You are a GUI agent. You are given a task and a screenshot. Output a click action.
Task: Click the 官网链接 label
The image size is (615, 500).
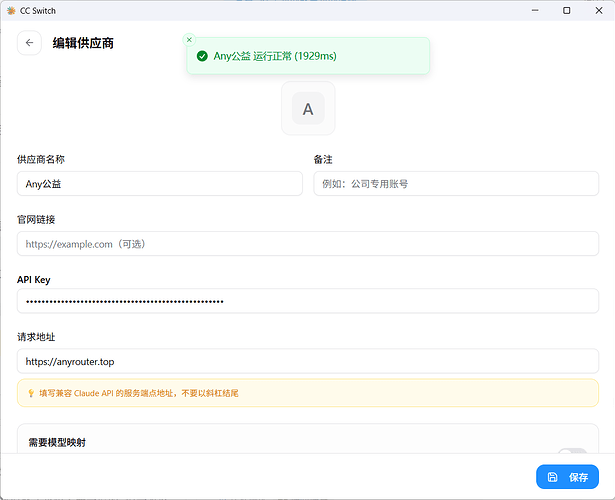point(36,220)
